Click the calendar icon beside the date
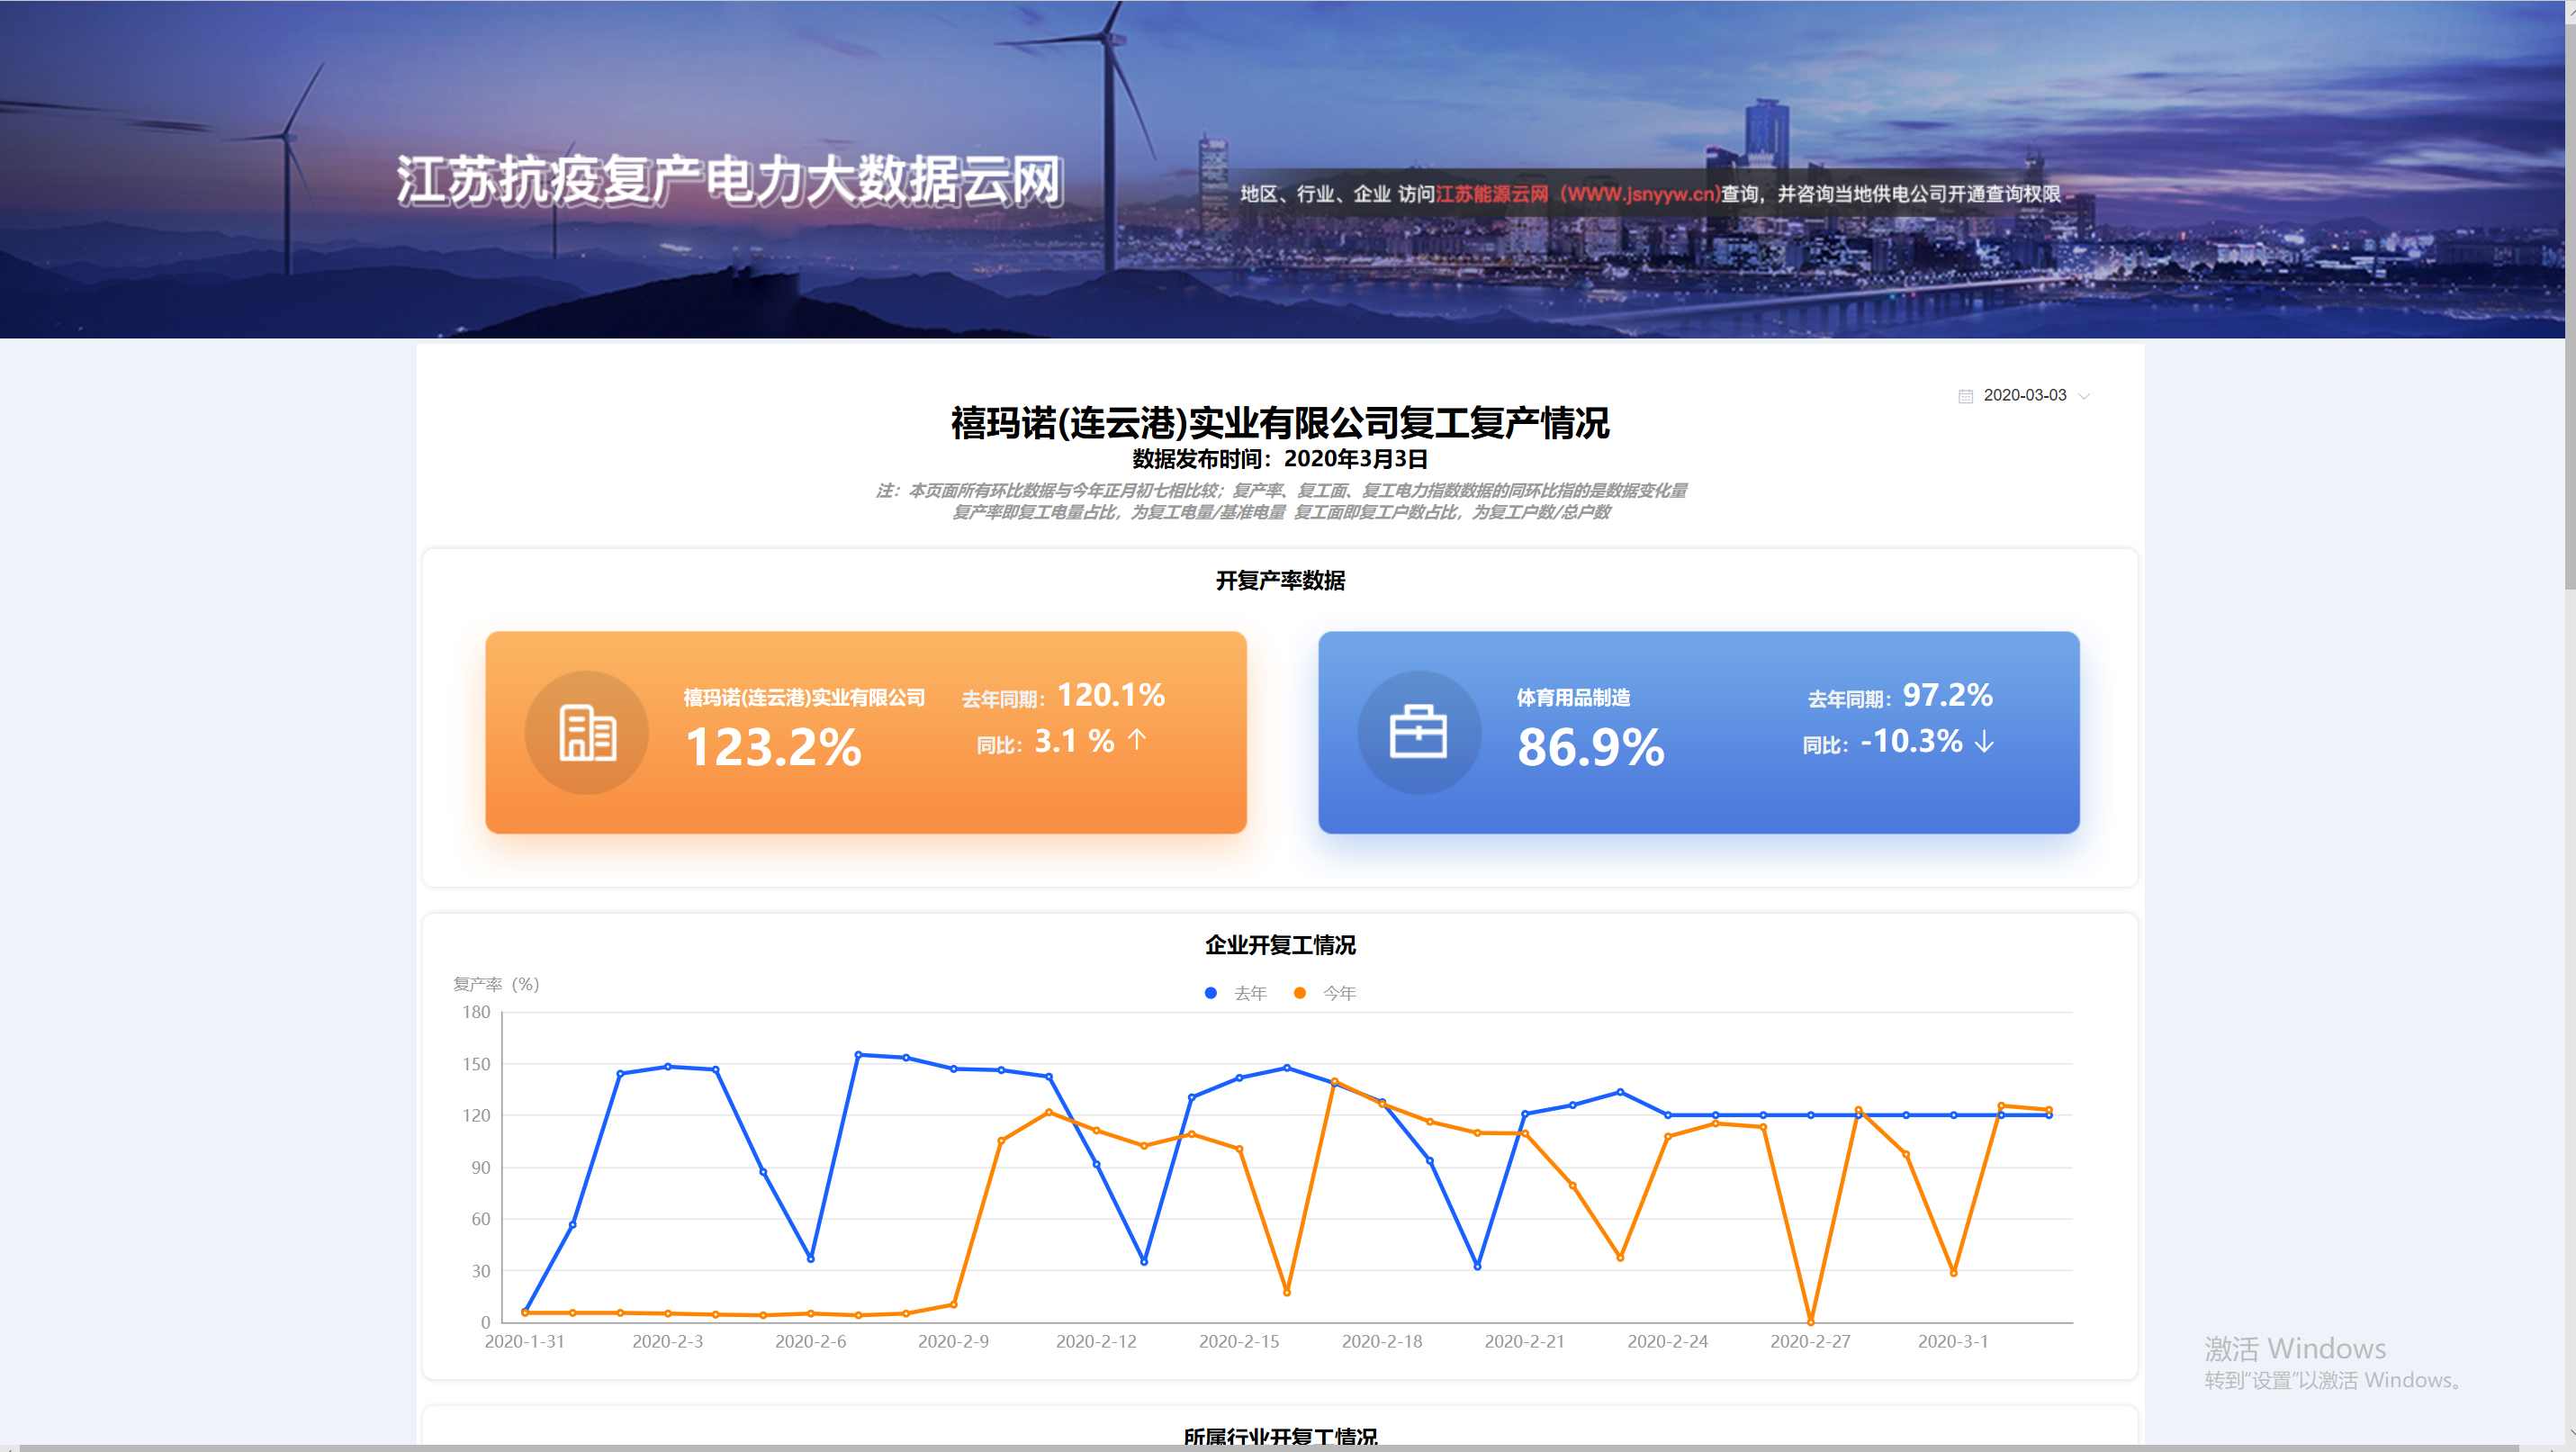The height and width of the screenshot is (1452, 2576). (1965, 396)
